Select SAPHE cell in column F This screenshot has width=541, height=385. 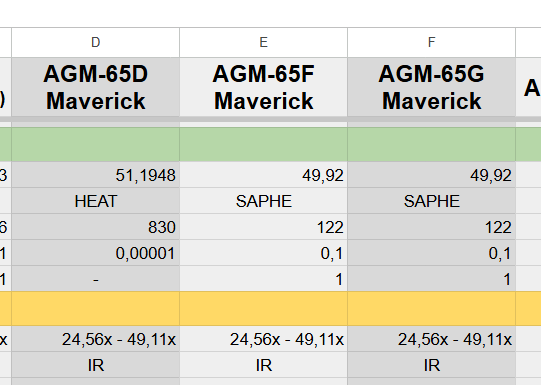431,201
